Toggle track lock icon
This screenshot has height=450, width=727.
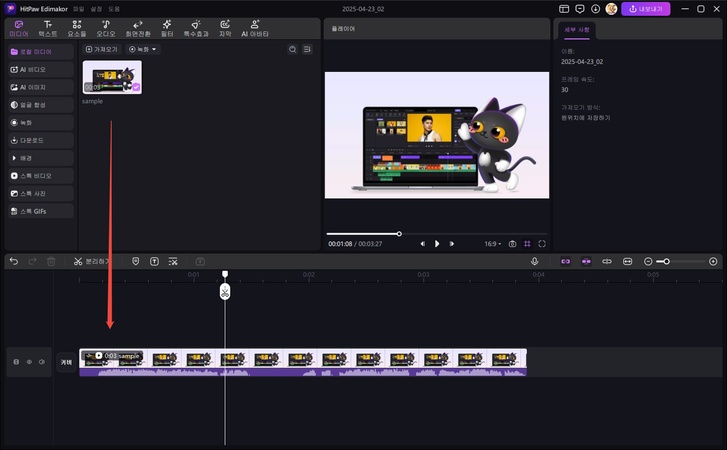tap(16, 362)
